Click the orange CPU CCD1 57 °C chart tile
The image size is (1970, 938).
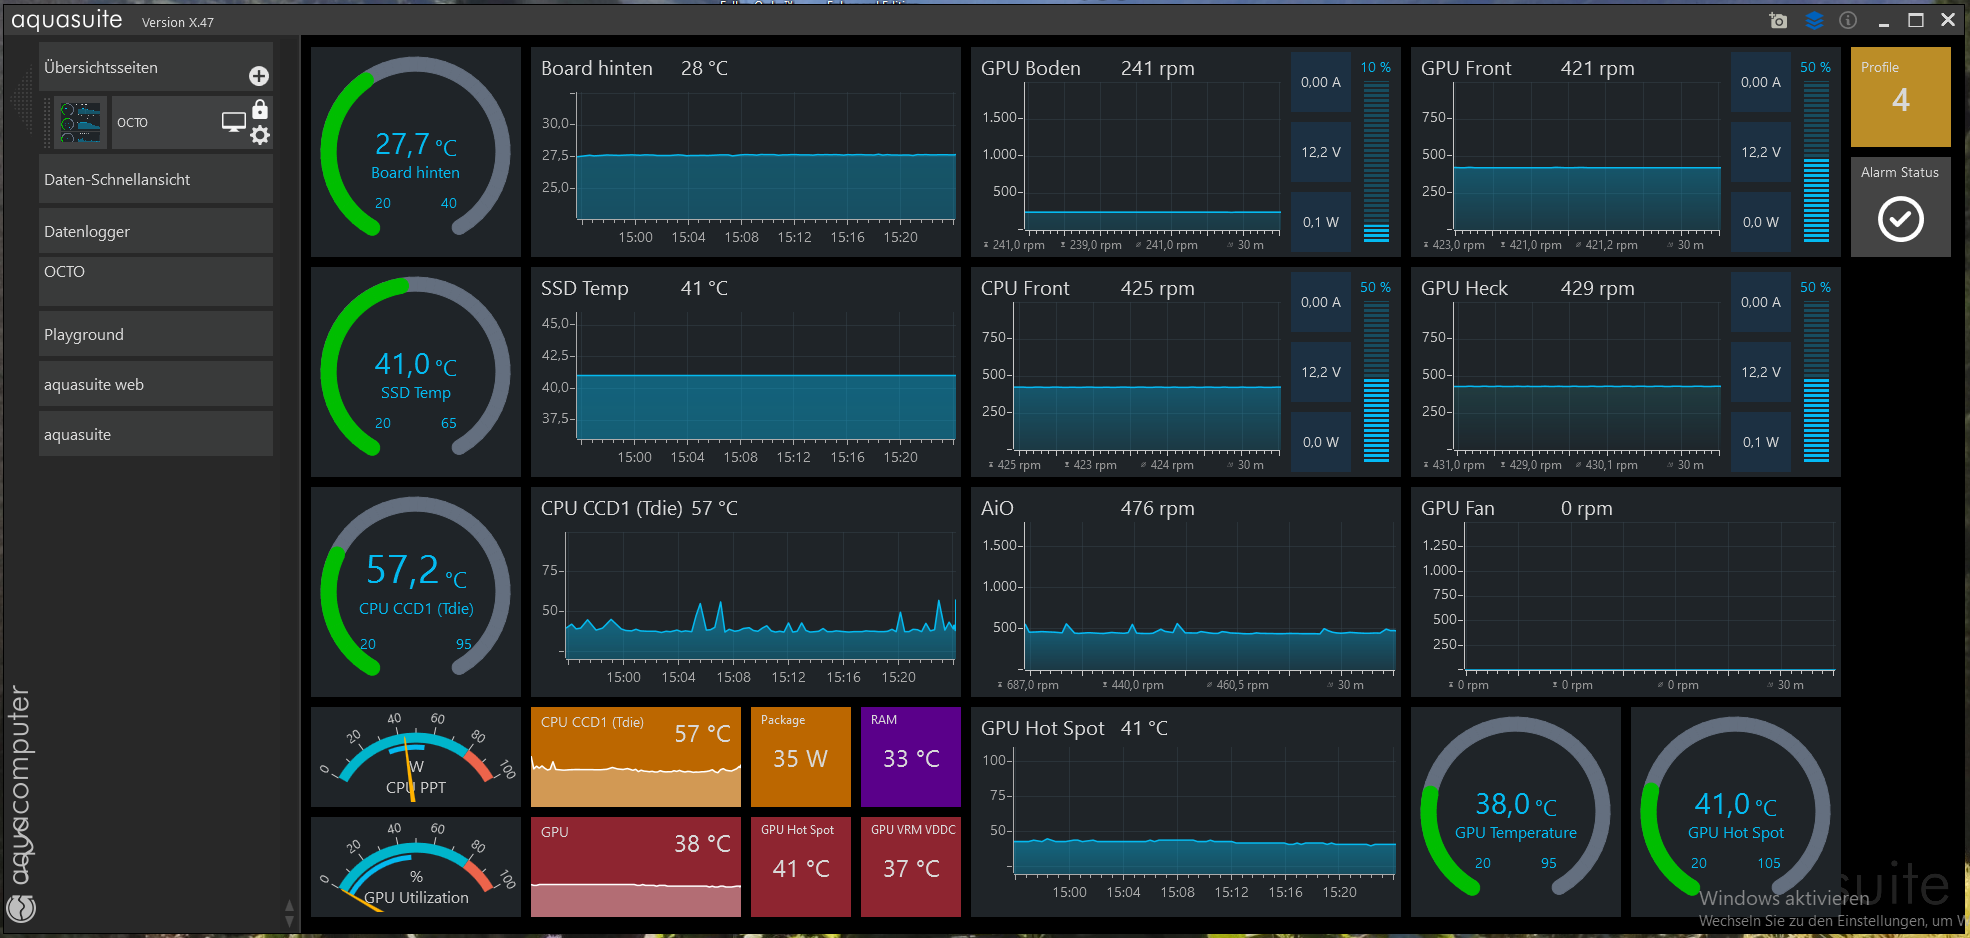(x=636, y=757)
